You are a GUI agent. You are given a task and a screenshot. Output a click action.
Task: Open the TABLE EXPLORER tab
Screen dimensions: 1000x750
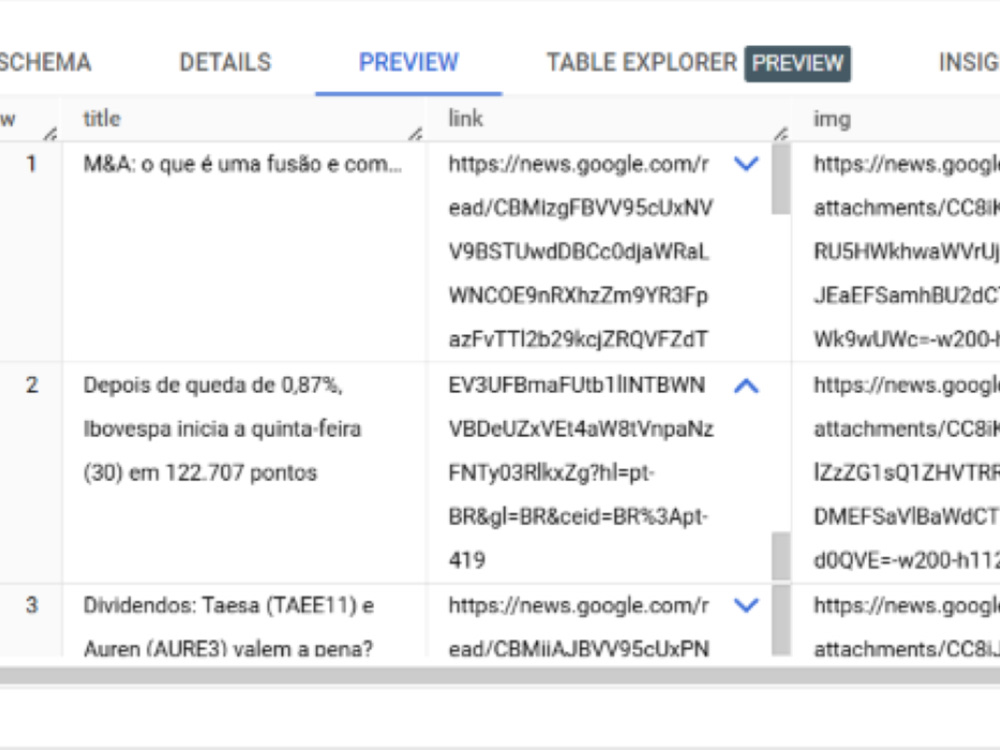coord(641,62)
